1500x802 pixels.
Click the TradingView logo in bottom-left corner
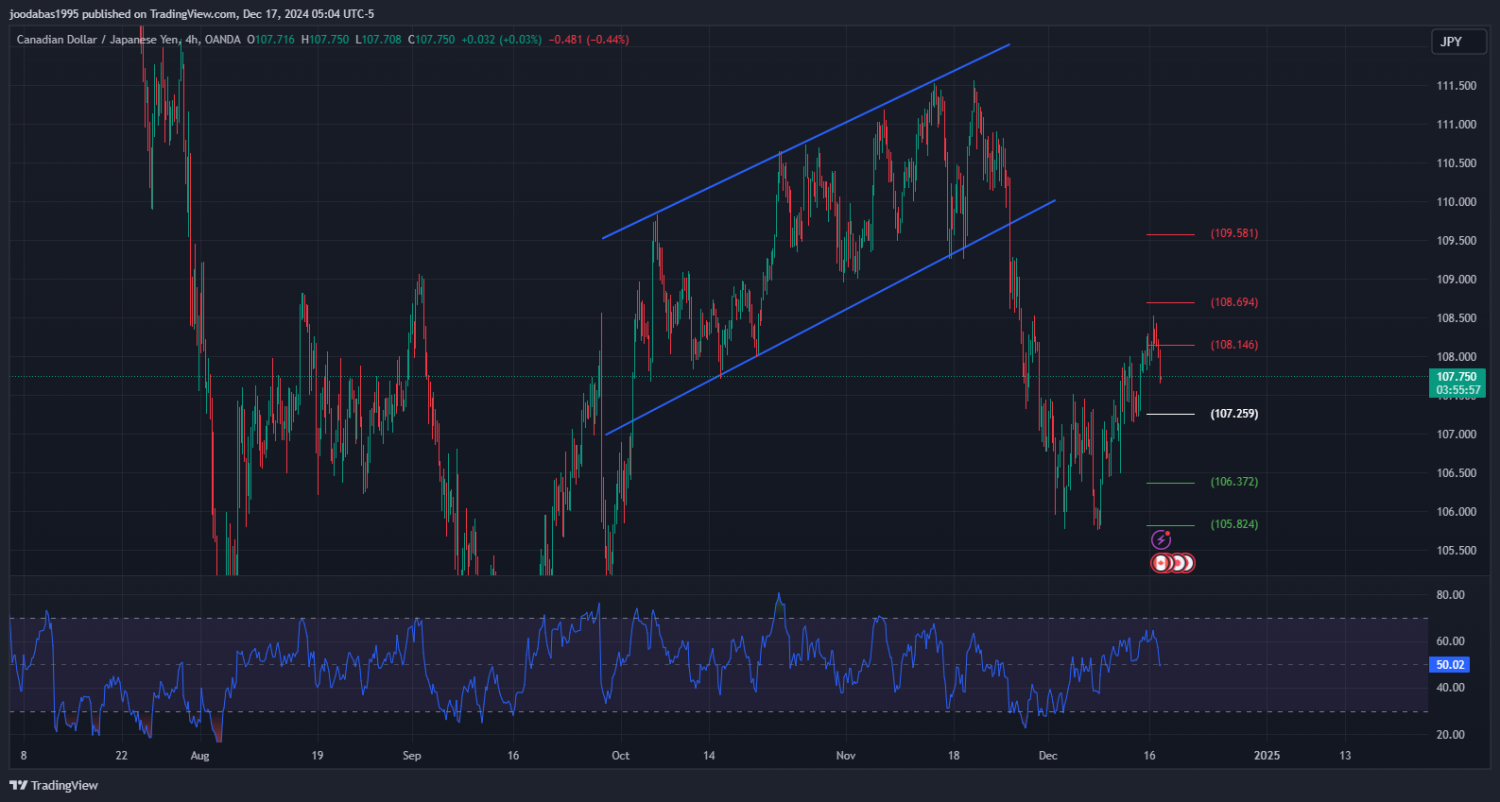pos(55,785)
